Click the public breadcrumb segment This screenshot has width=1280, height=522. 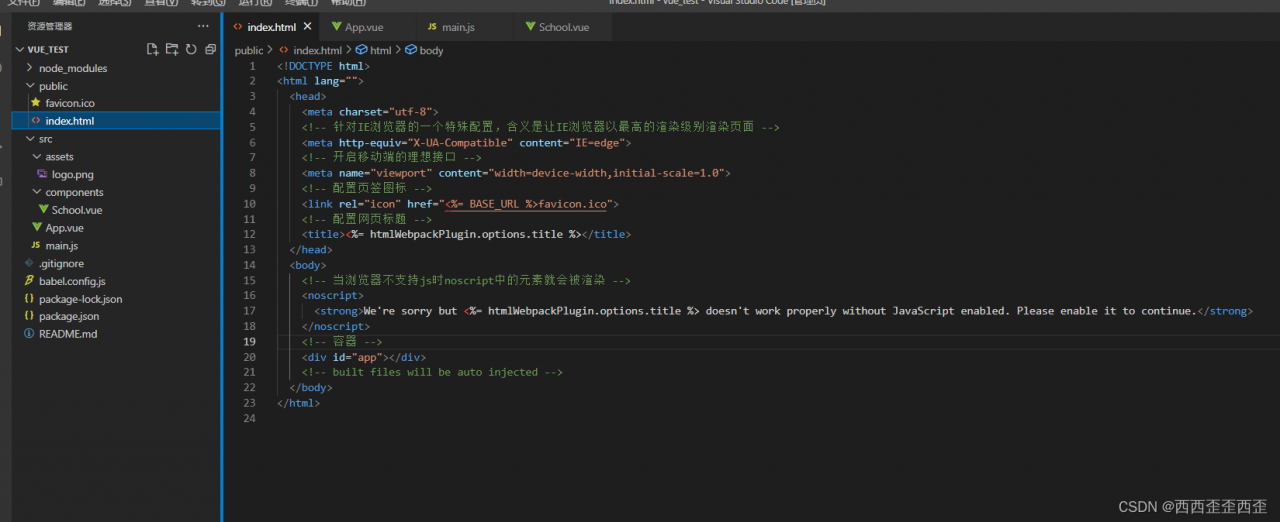pyautogui.click(x=249, y=50)
